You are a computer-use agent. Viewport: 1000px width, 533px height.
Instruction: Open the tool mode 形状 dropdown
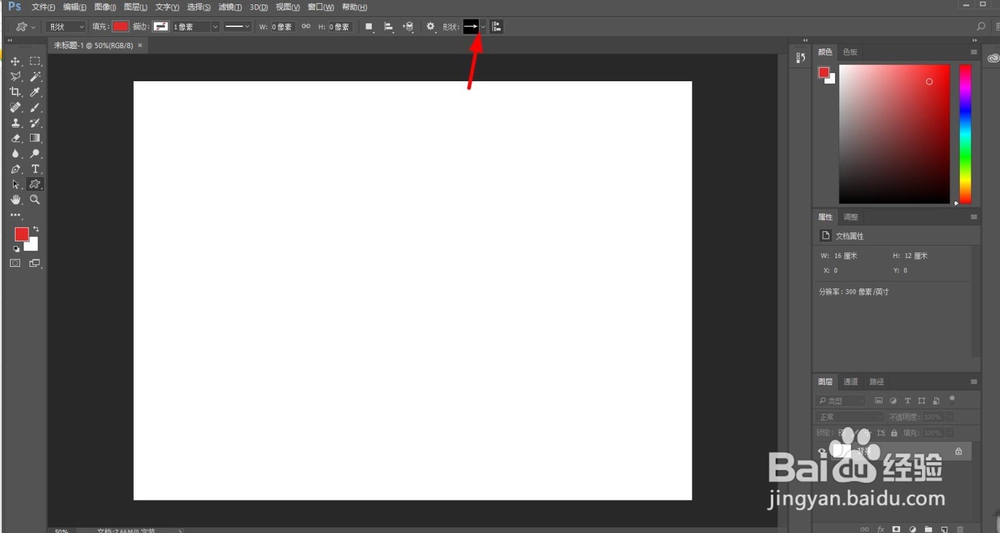tap(66, 27)
